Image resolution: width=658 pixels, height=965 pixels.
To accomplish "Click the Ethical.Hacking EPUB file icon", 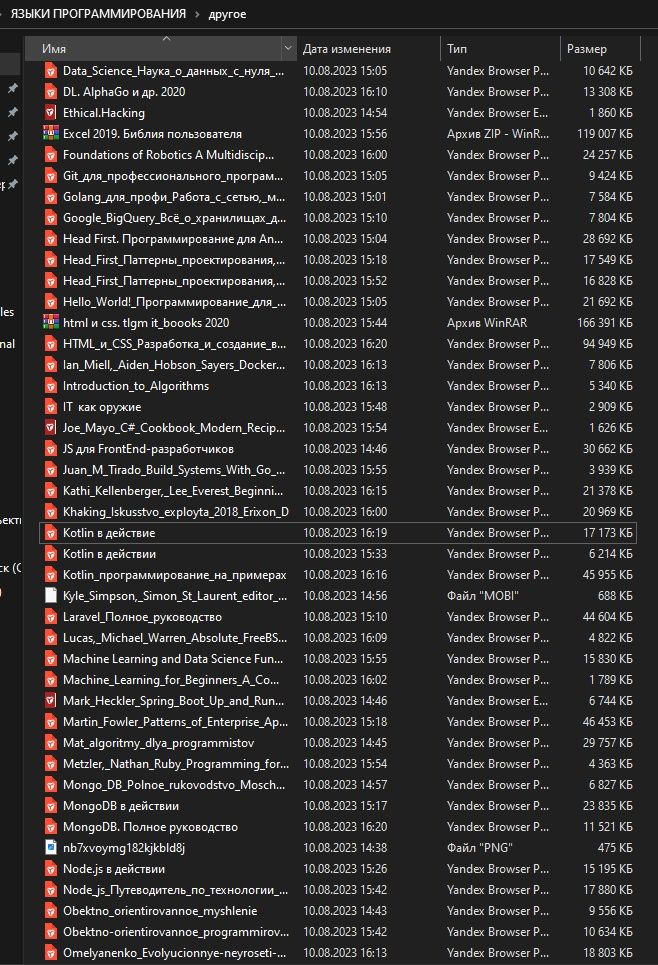I will coord(50,113).
